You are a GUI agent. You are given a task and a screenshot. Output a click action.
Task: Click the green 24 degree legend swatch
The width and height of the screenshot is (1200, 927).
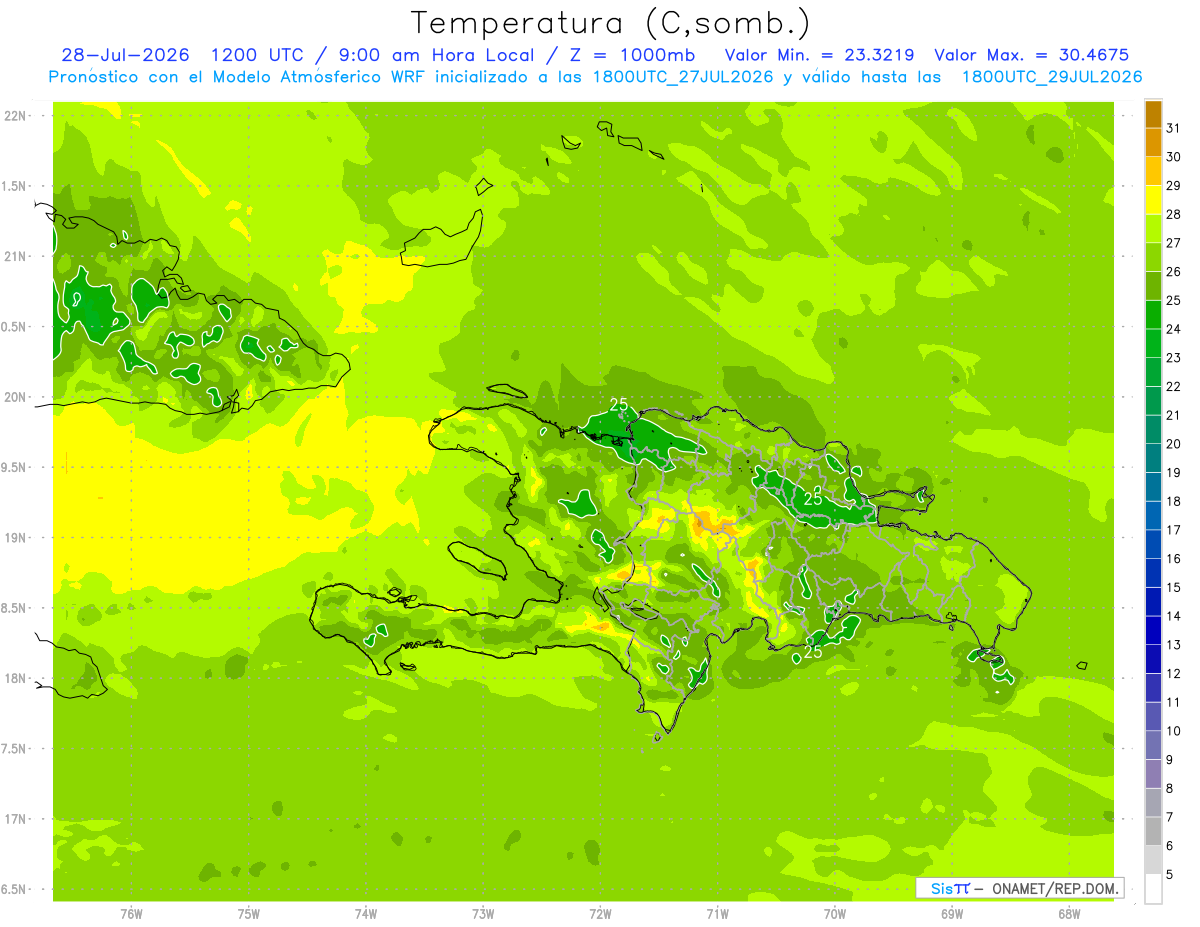pyautogui.click(x=1153, y=315)
